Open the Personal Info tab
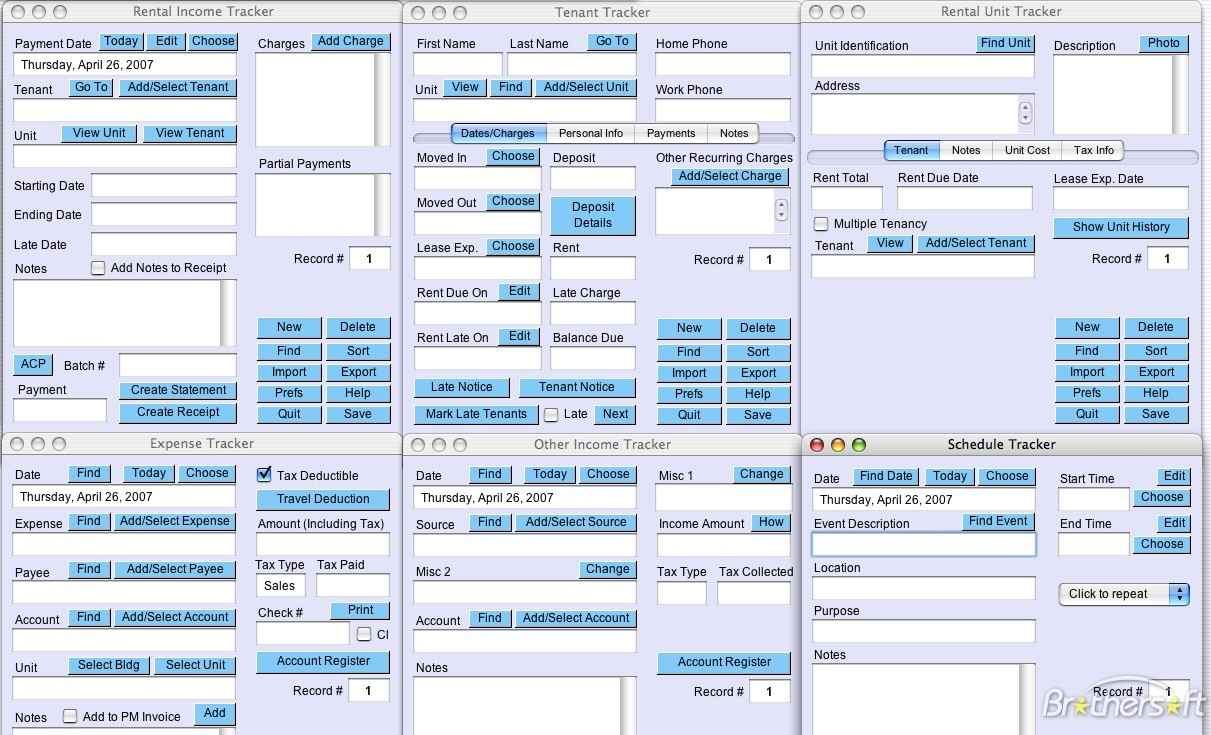Screen dimensions: 1211x735 591,133
